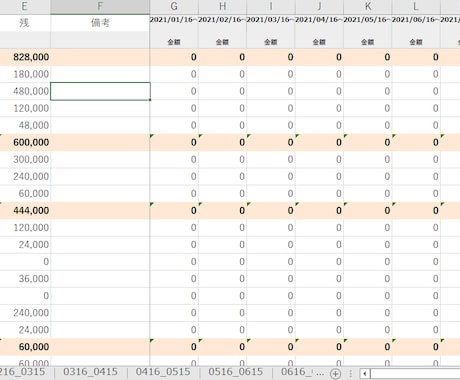Viewport: 460px width, 380px height.
Task: Click the 2021/06/16~ date header
Action: 416,20
